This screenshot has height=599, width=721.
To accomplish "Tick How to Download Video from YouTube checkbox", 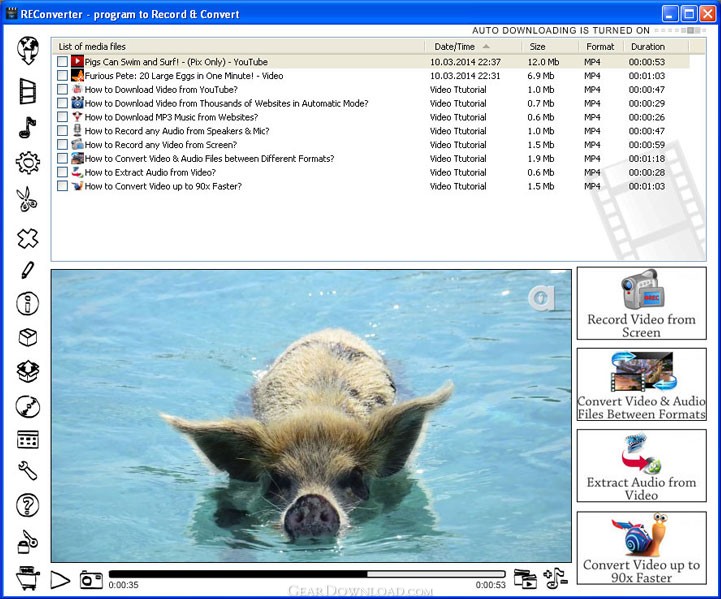I will pos(63,89).
